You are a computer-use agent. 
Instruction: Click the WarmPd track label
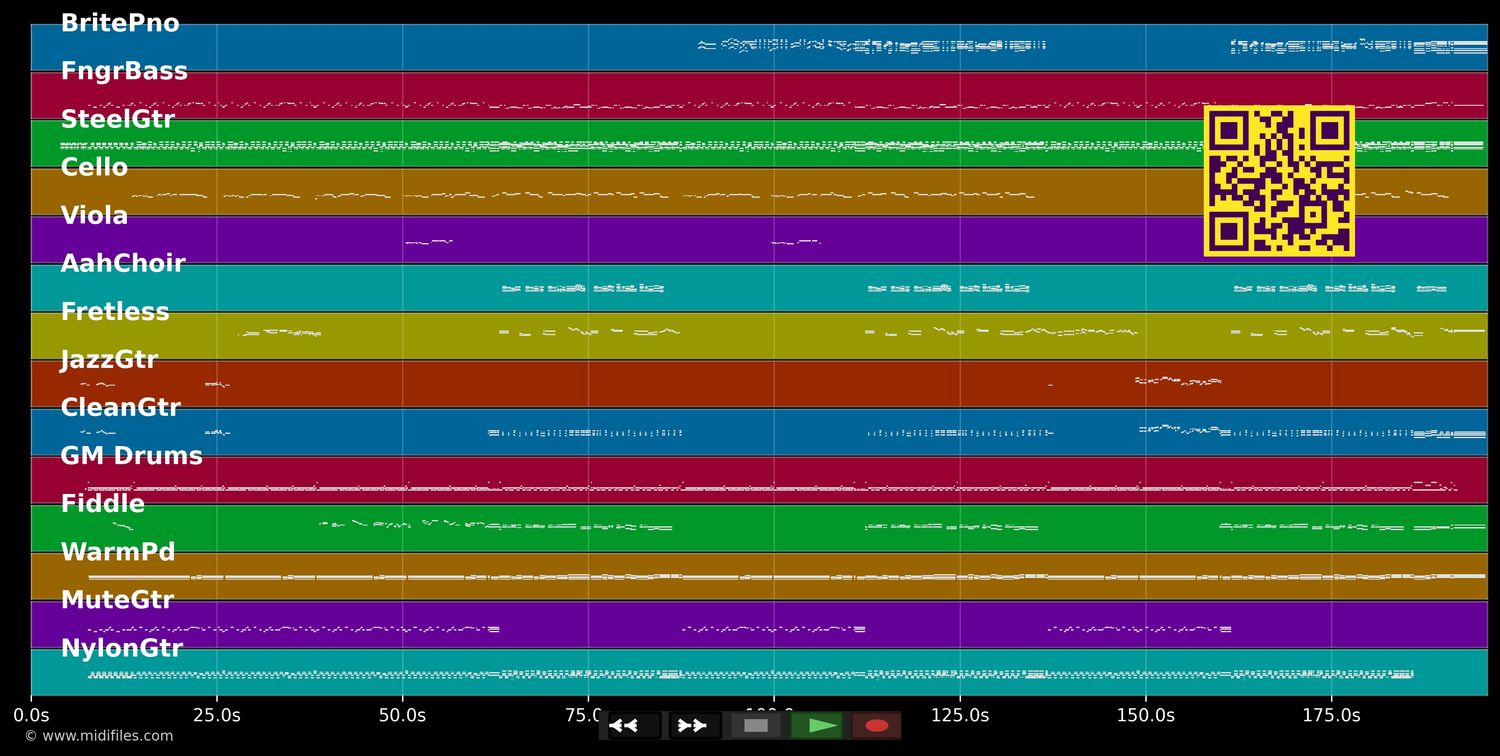117,551
